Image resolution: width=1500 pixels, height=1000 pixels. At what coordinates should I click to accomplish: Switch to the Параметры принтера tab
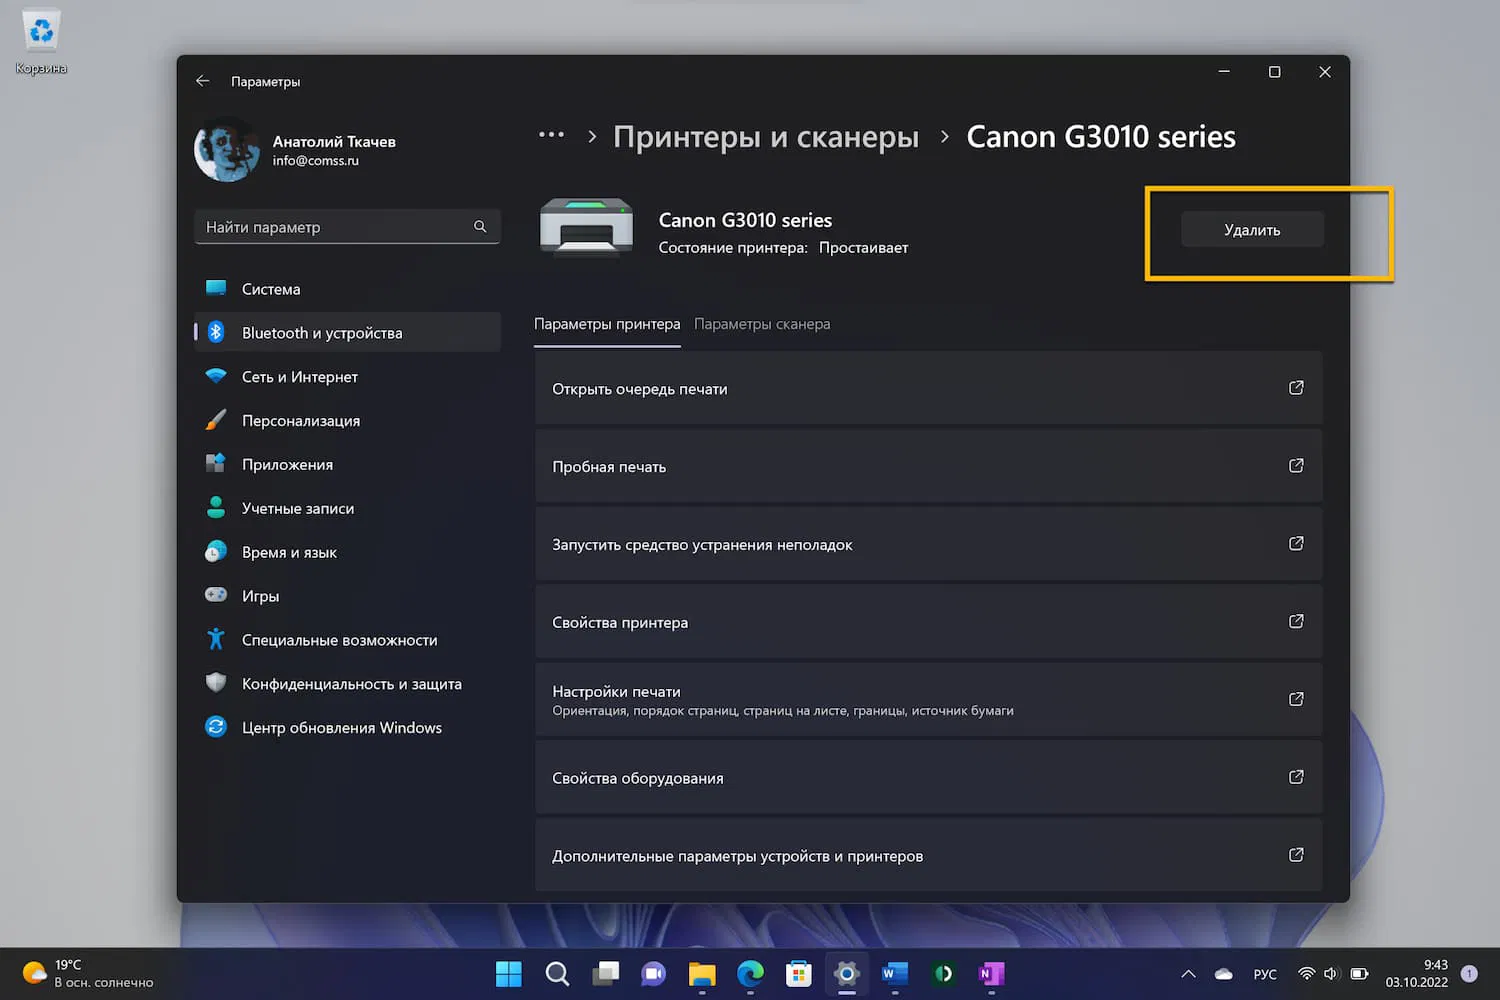pyautogui.click(x=607, y=324)
